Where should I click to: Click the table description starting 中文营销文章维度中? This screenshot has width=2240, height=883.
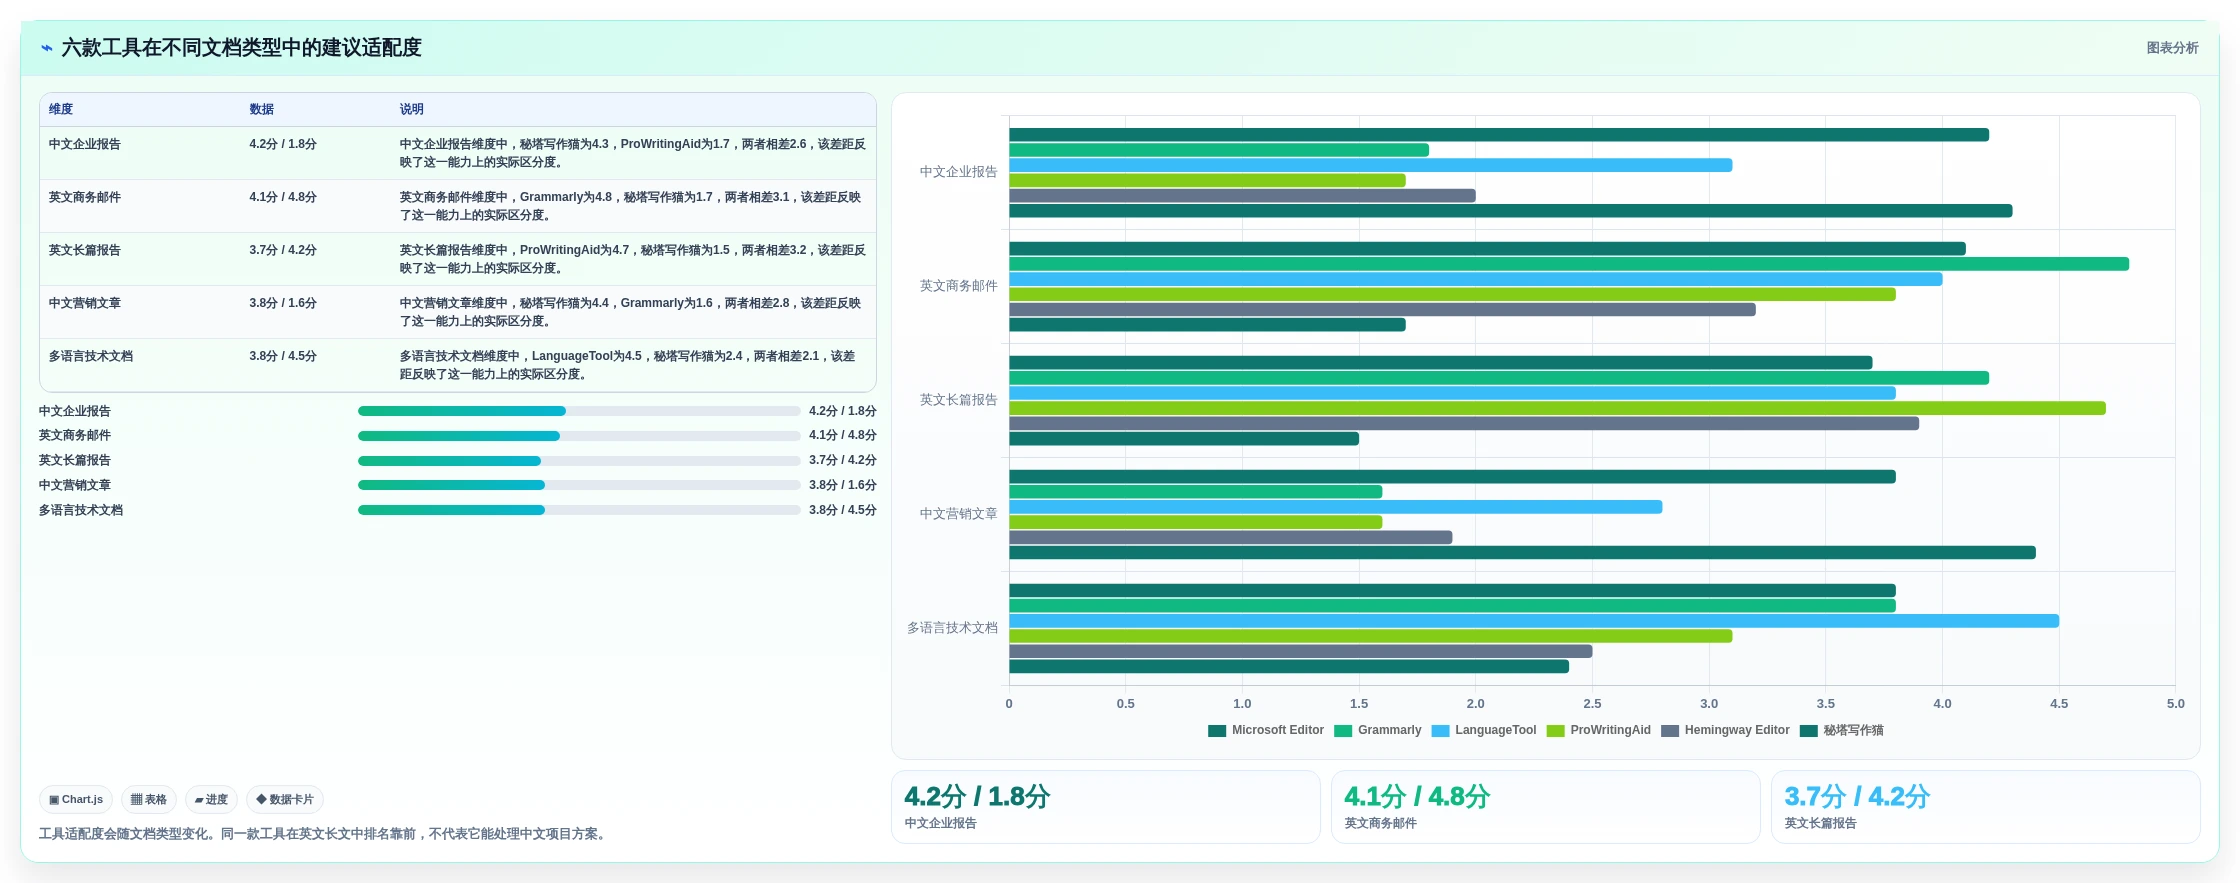(631, 312)
